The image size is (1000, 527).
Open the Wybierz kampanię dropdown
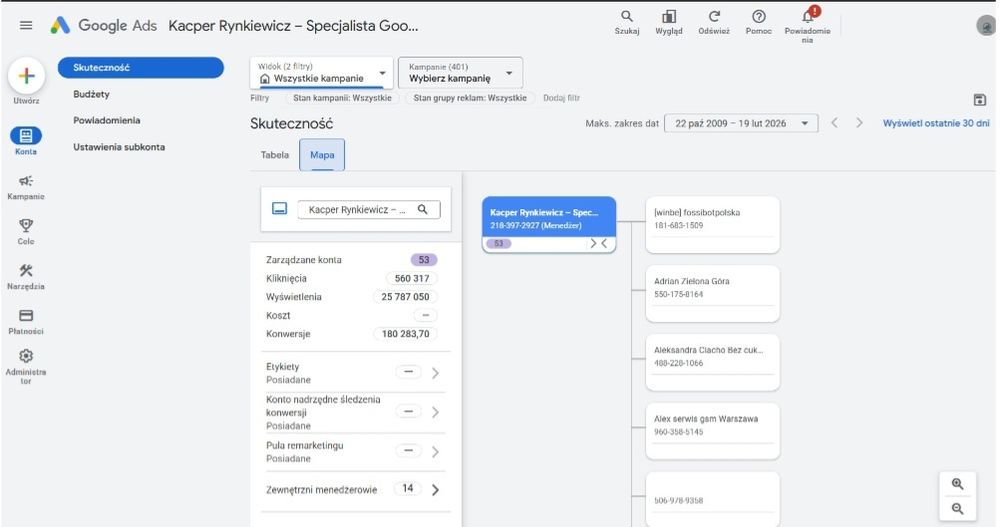pos(460,73)
